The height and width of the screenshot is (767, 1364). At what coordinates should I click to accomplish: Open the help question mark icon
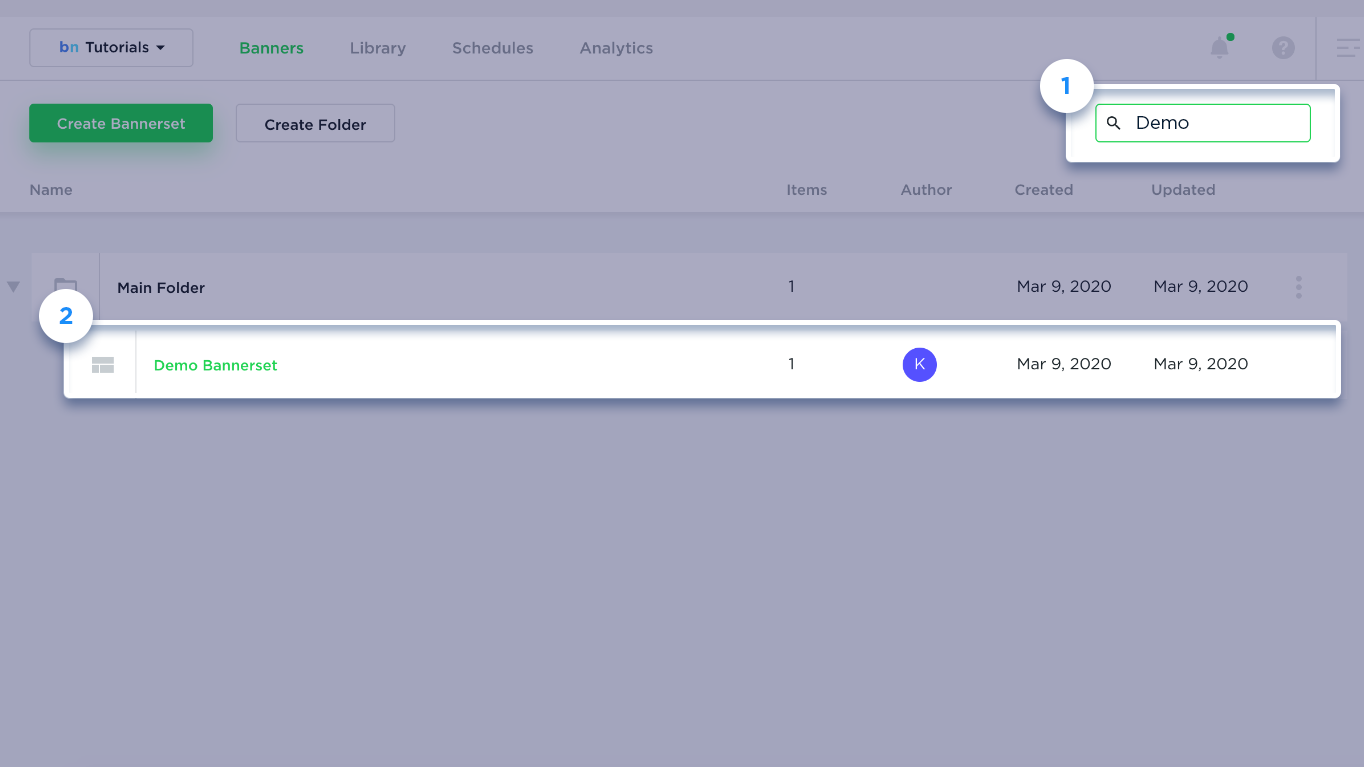pos(1283,48)
